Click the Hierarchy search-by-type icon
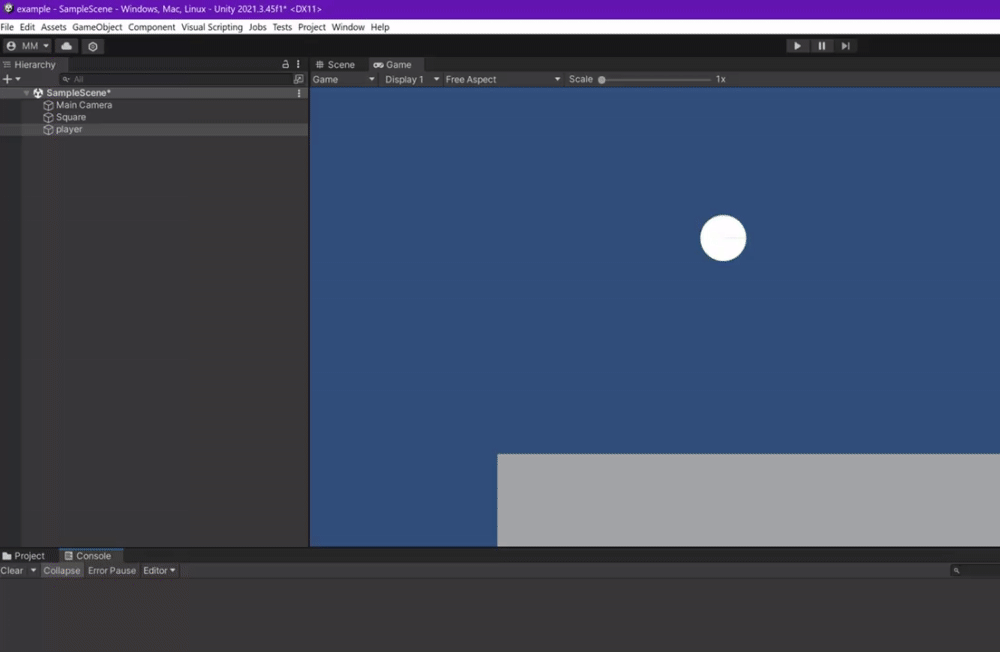1000x652 pixels. [x=298, y=79]
